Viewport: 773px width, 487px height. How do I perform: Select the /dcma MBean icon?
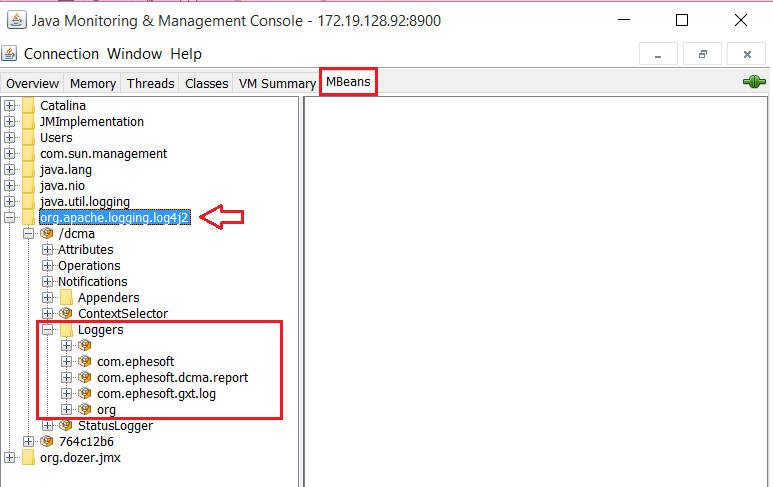[x=47, y=233]
